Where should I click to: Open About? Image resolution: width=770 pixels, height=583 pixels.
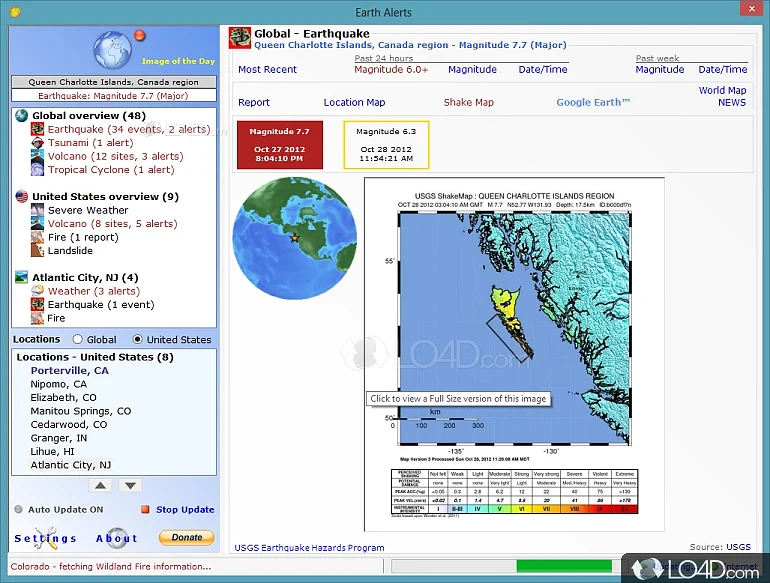pyautogui.click(x=116, y=538)
